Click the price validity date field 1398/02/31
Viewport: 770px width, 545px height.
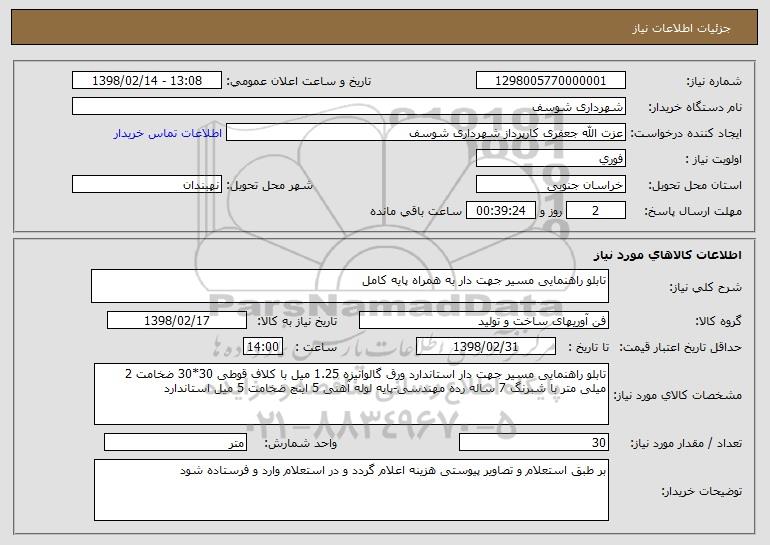[x=486, y=346]
